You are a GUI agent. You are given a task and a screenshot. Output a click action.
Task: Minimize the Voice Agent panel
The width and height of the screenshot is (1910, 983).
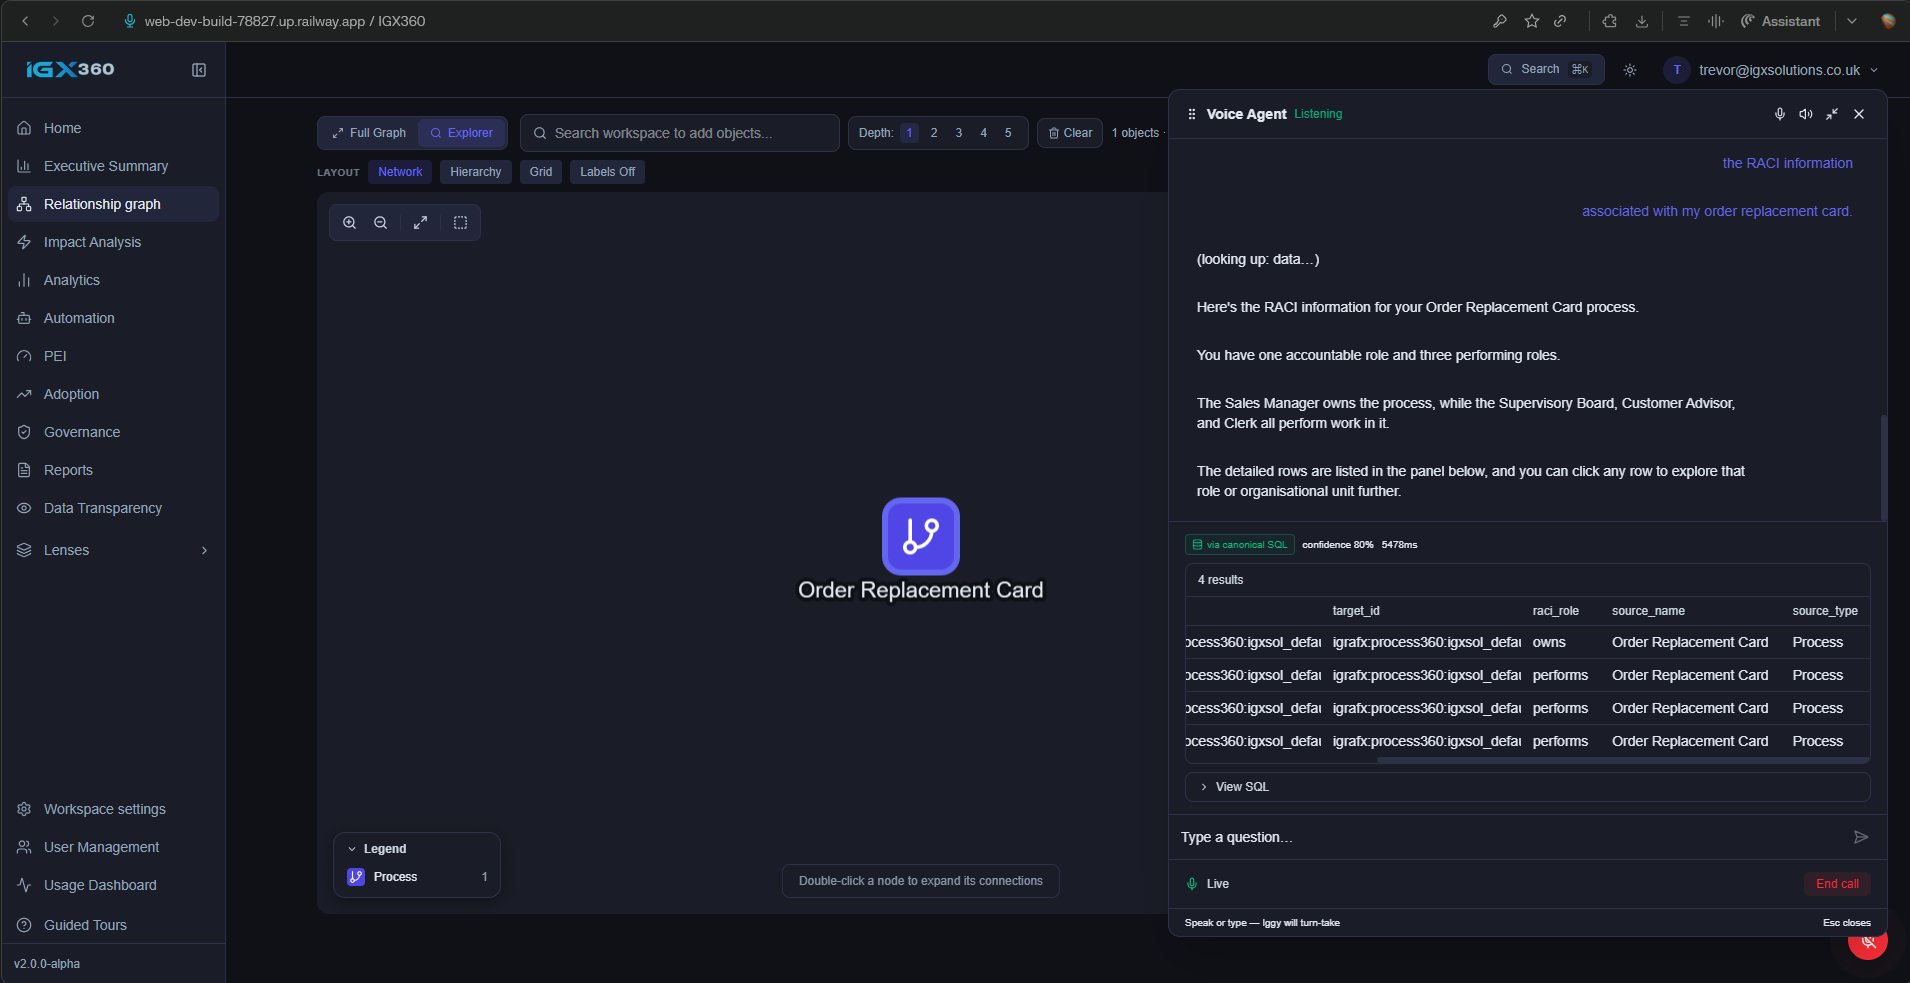[1832, 114]
